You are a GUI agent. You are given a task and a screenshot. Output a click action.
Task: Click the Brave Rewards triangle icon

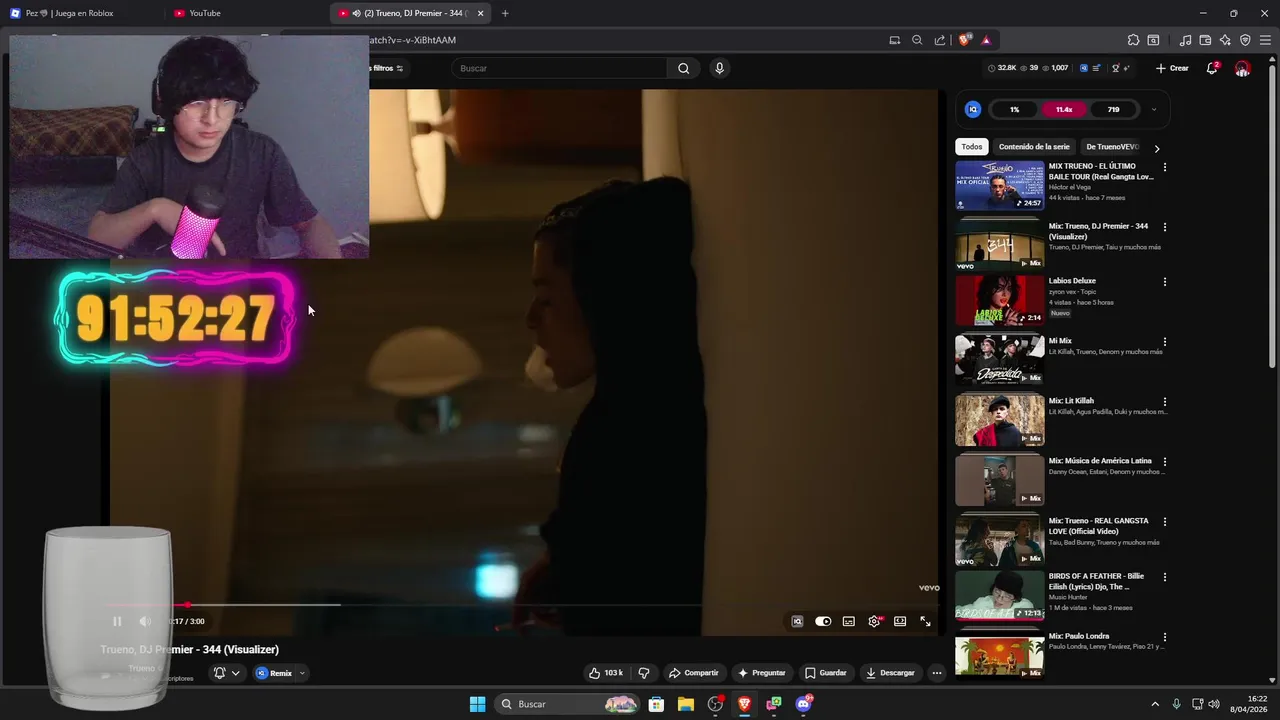pyautogui.click(x=986, y=40)
